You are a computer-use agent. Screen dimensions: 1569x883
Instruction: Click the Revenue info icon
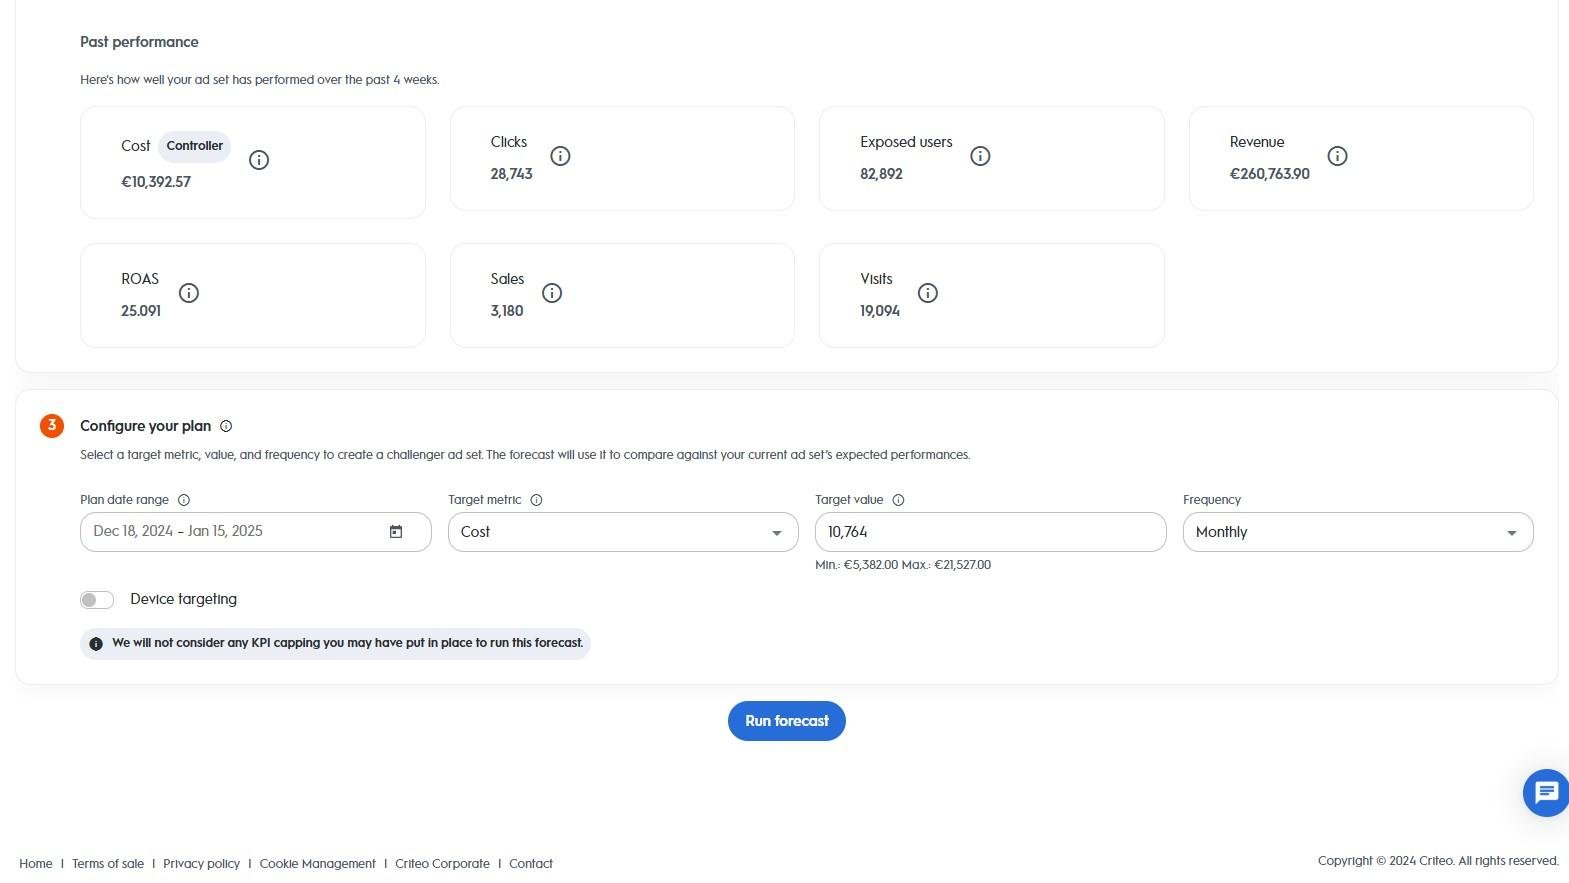click(x=1337, y=156)
